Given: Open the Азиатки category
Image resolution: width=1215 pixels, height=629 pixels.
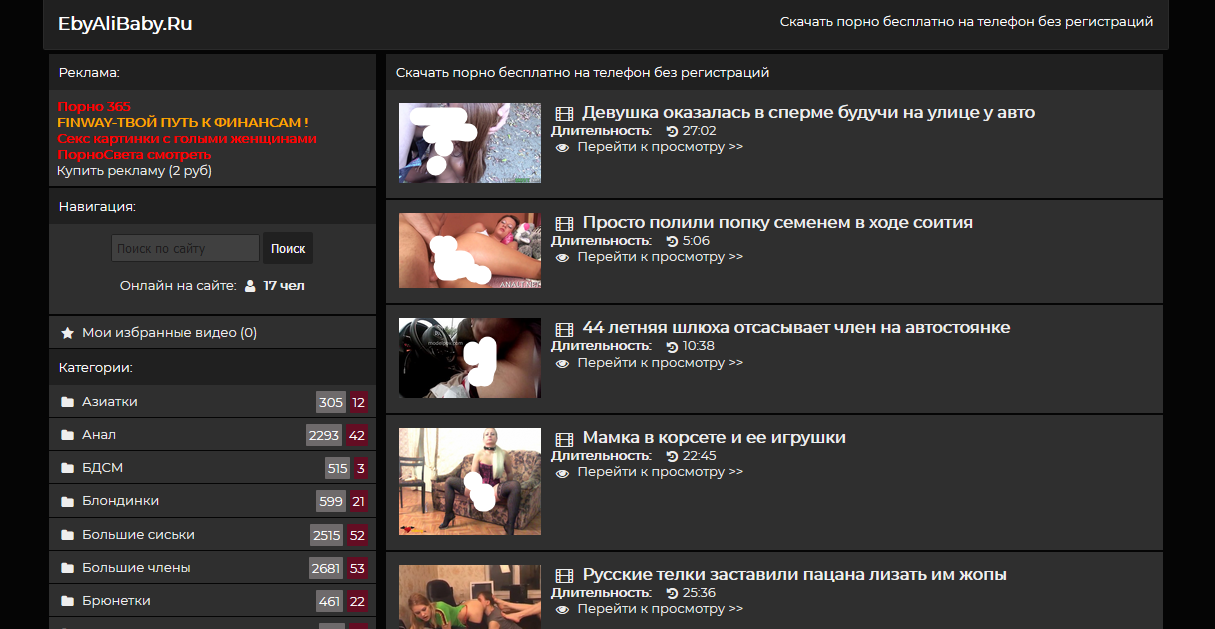Looking at the screenshot, I should click(110, 402).
